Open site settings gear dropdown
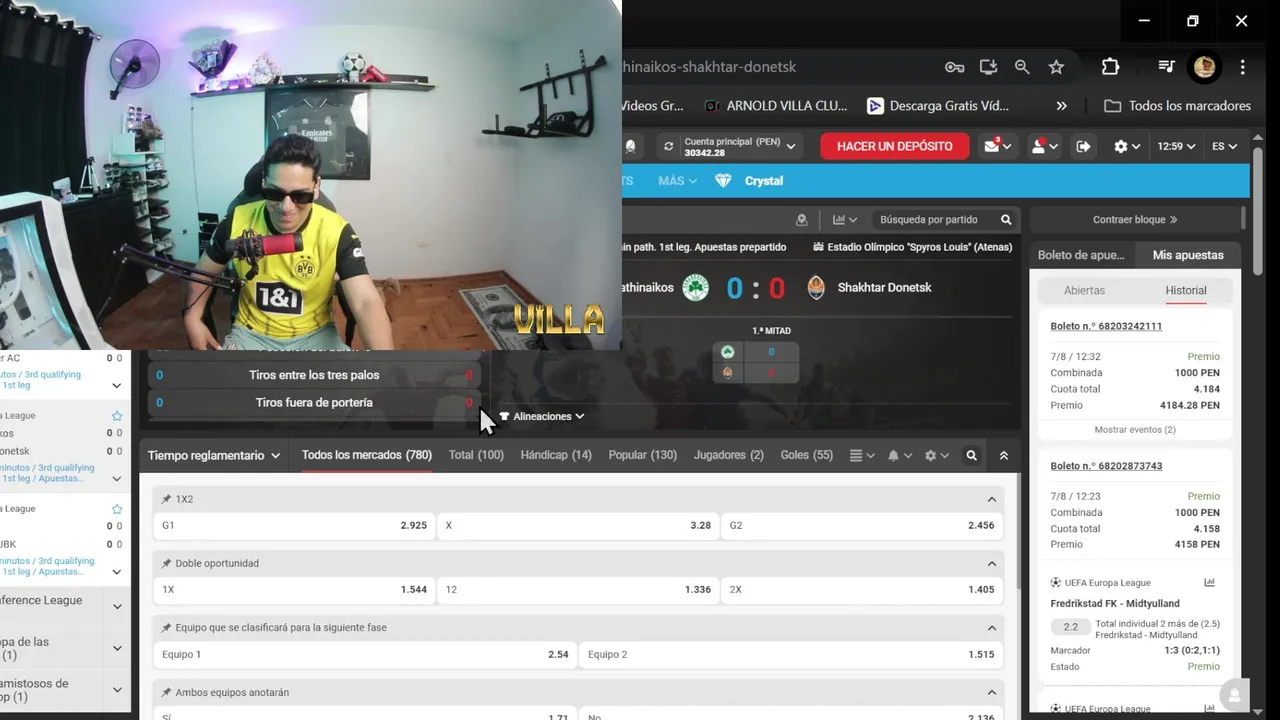This screenshot has width=1280, height=720. [x=1127, y=146]
